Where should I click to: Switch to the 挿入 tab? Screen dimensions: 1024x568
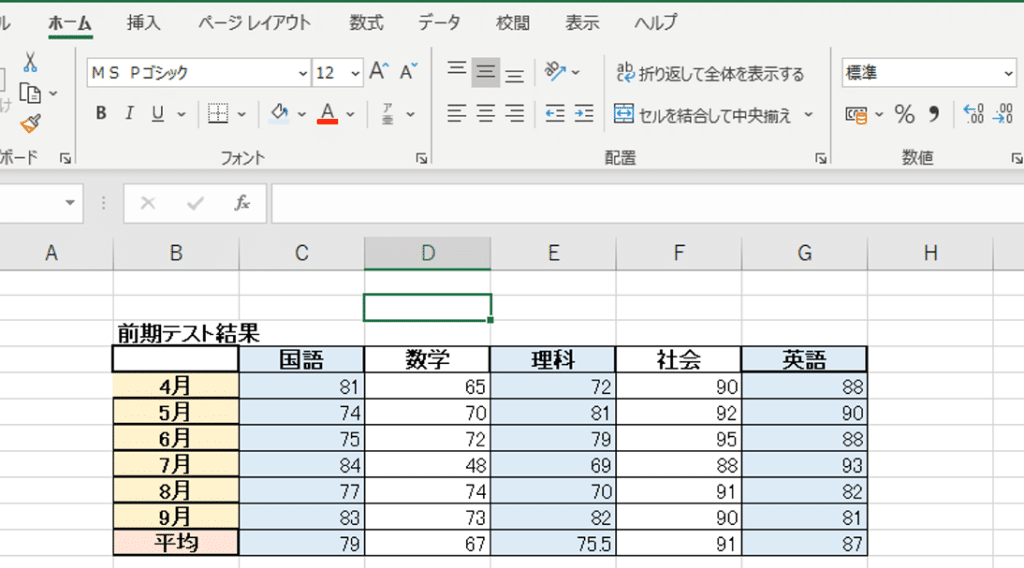click(143, 23)
